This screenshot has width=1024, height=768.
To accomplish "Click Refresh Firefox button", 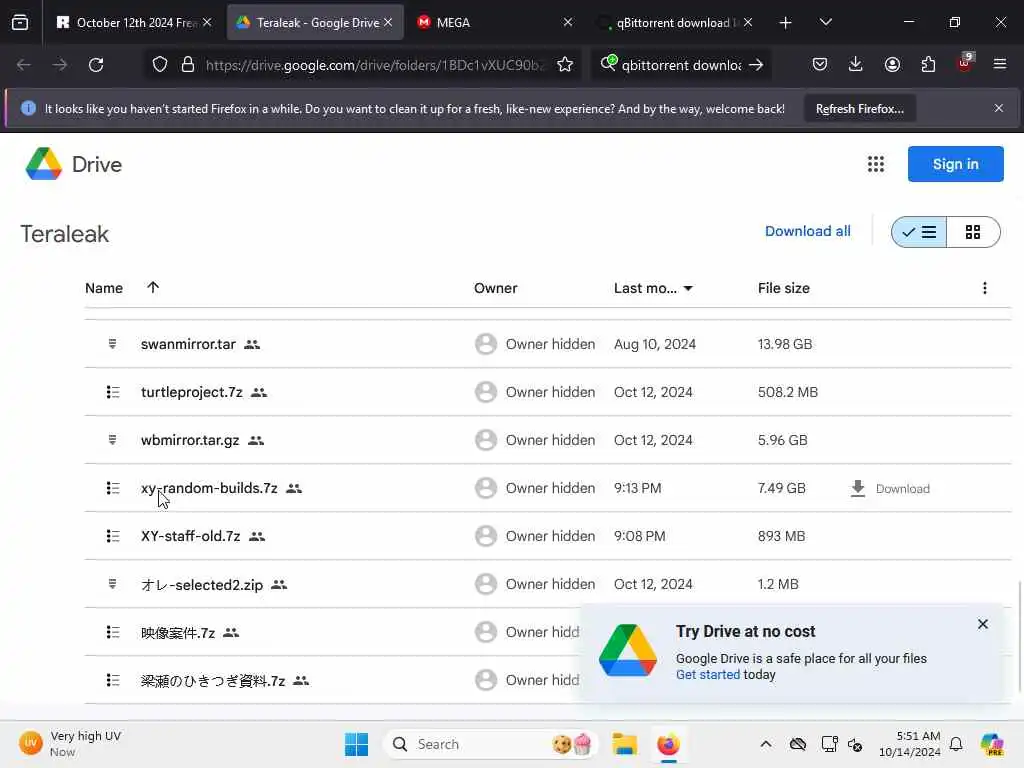I will 859,108.
